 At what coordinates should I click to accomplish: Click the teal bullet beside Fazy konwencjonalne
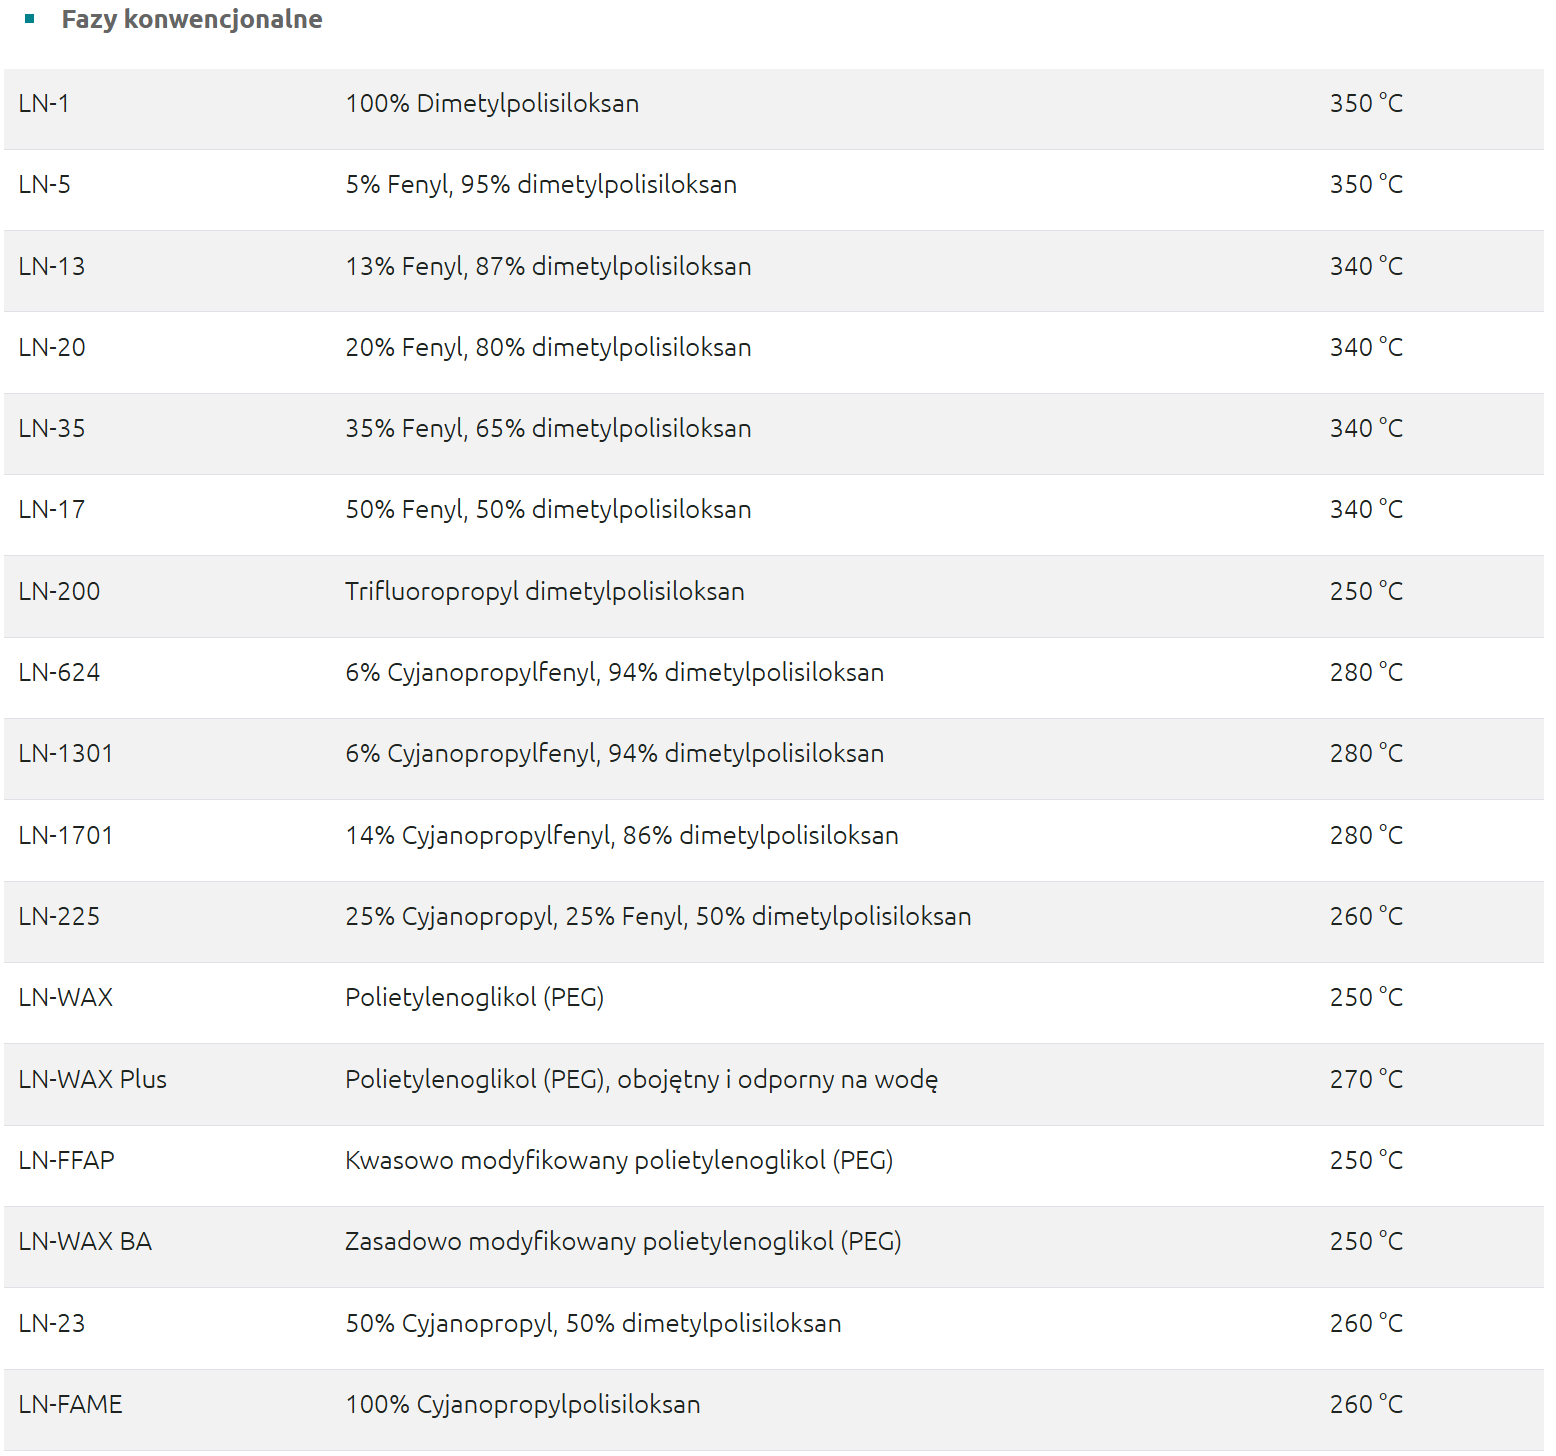click(x=30, y=19)
